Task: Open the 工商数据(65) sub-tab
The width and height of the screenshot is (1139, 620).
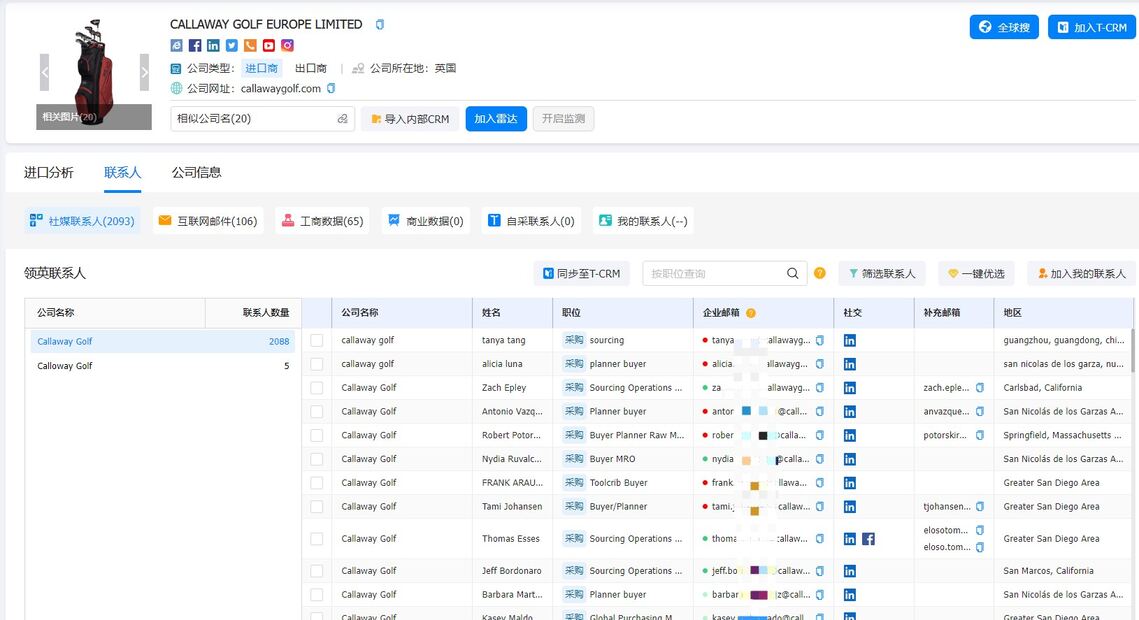Action: (323, 221)
